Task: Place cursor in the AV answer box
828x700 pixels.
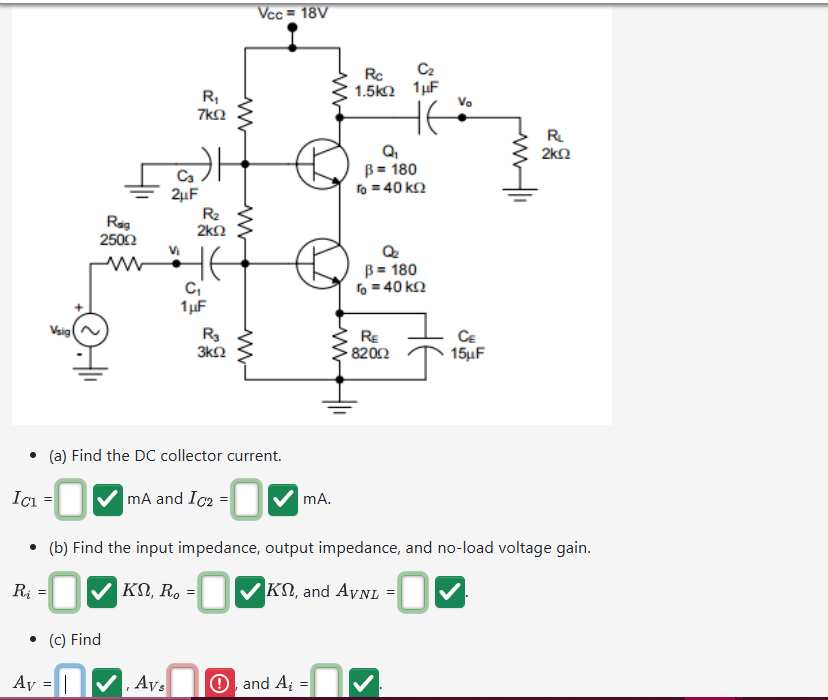Action: (x=67, y=683)
